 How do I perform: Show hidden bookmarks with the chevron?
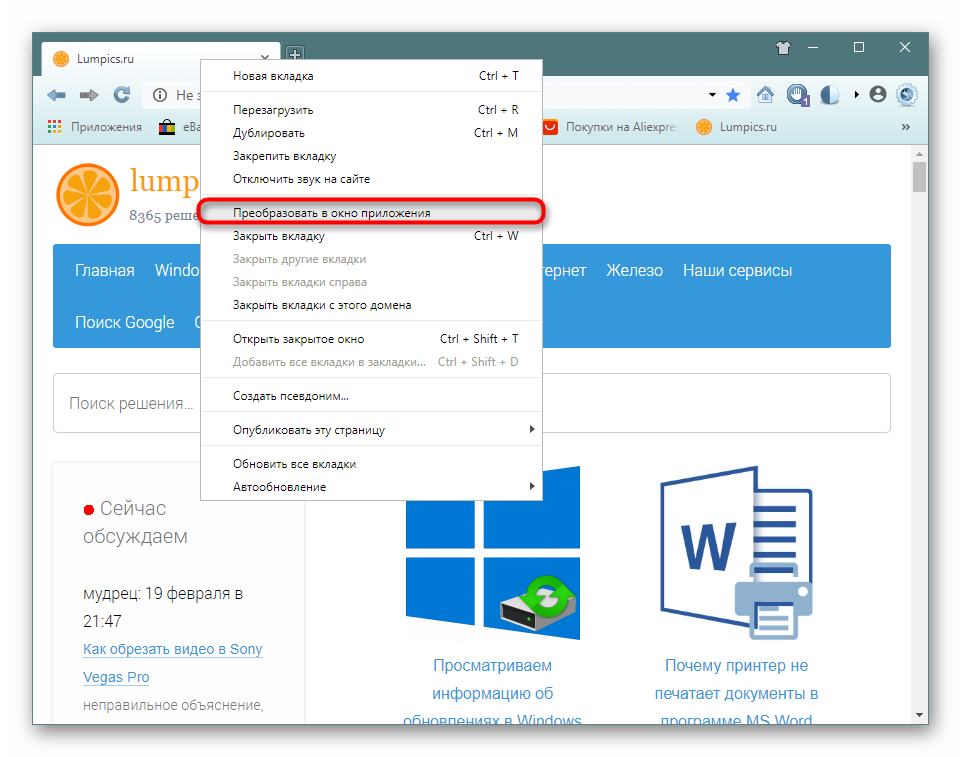906,127
